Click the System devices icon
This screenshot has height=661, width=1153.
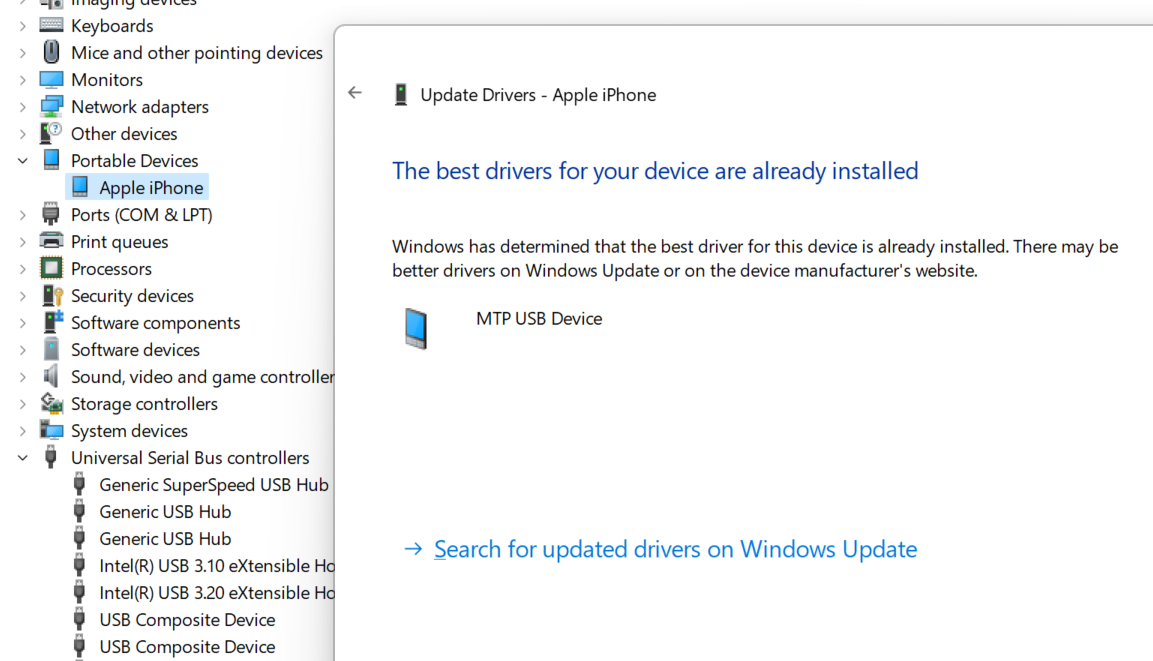pyautogui.click(x=51, y=430)
